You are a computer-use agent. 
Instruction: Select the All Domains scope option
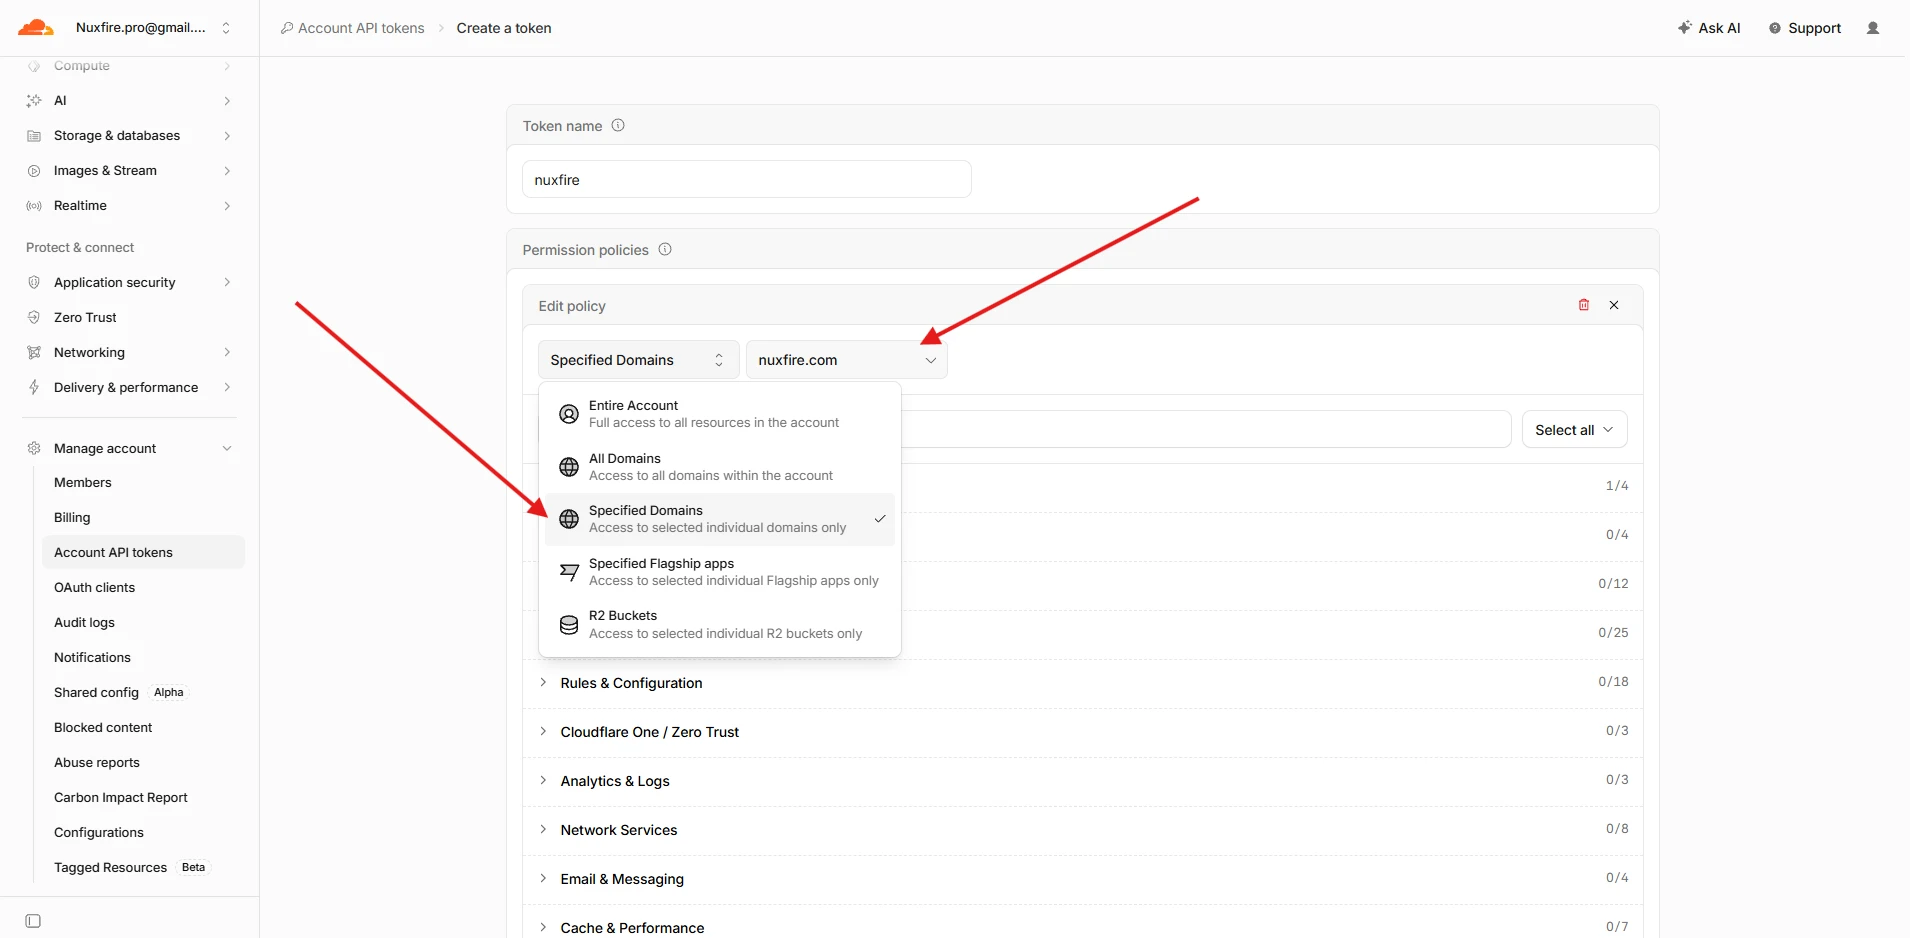(x=719, y=467)
